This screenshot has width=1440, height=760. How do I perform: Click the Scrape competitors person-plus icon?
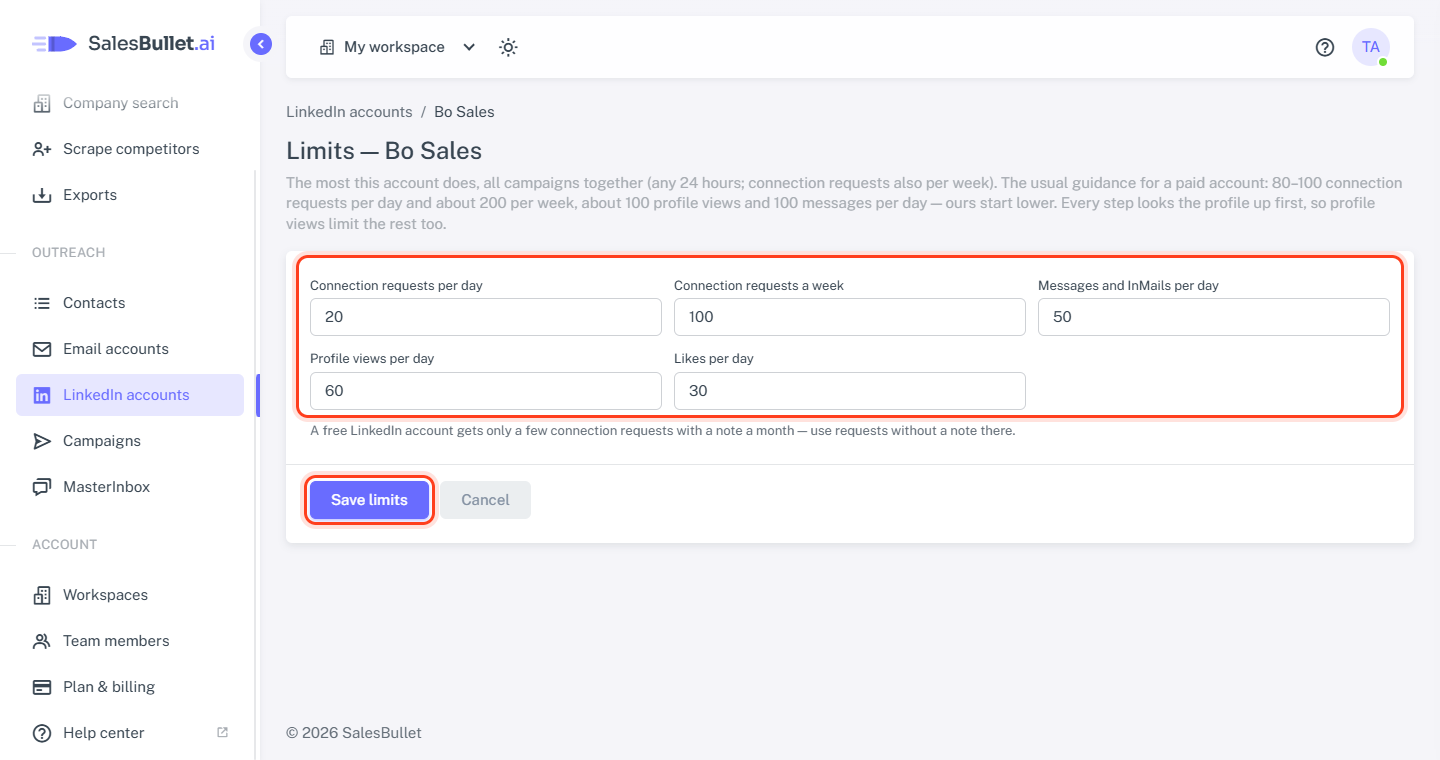(x=42, y=149)
